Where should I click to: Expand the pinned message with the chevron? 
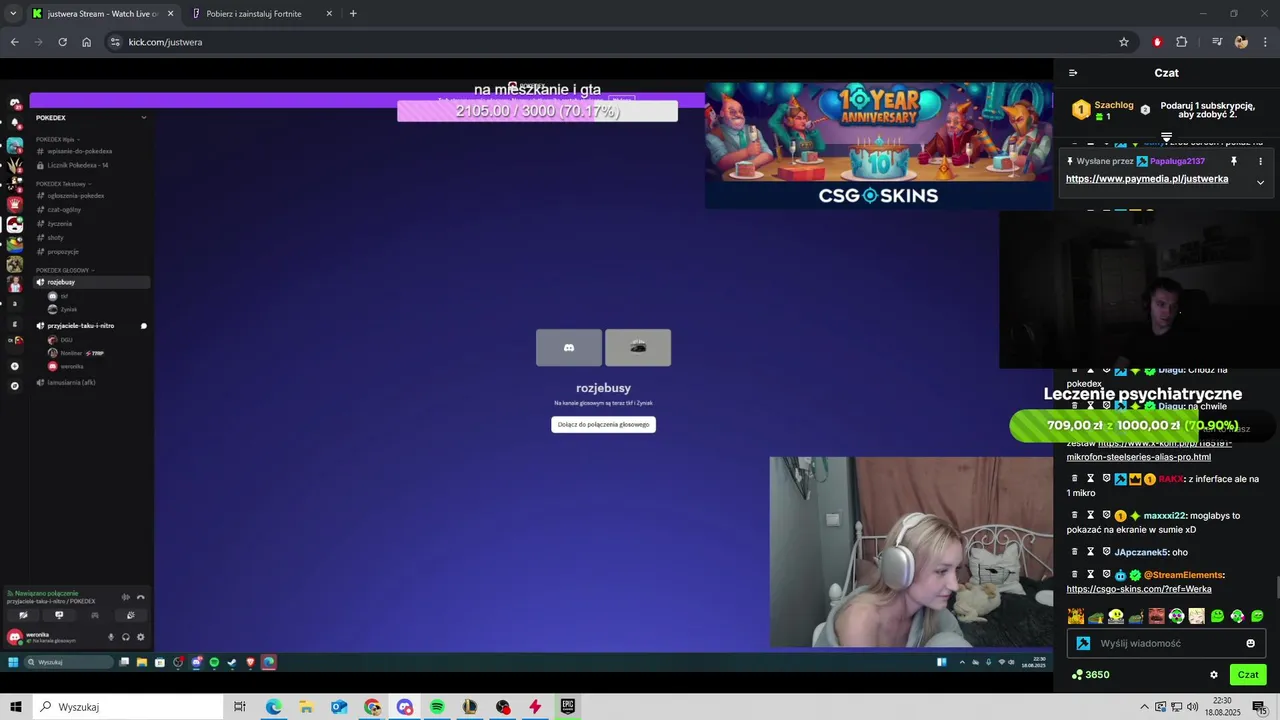point(1260,182)
